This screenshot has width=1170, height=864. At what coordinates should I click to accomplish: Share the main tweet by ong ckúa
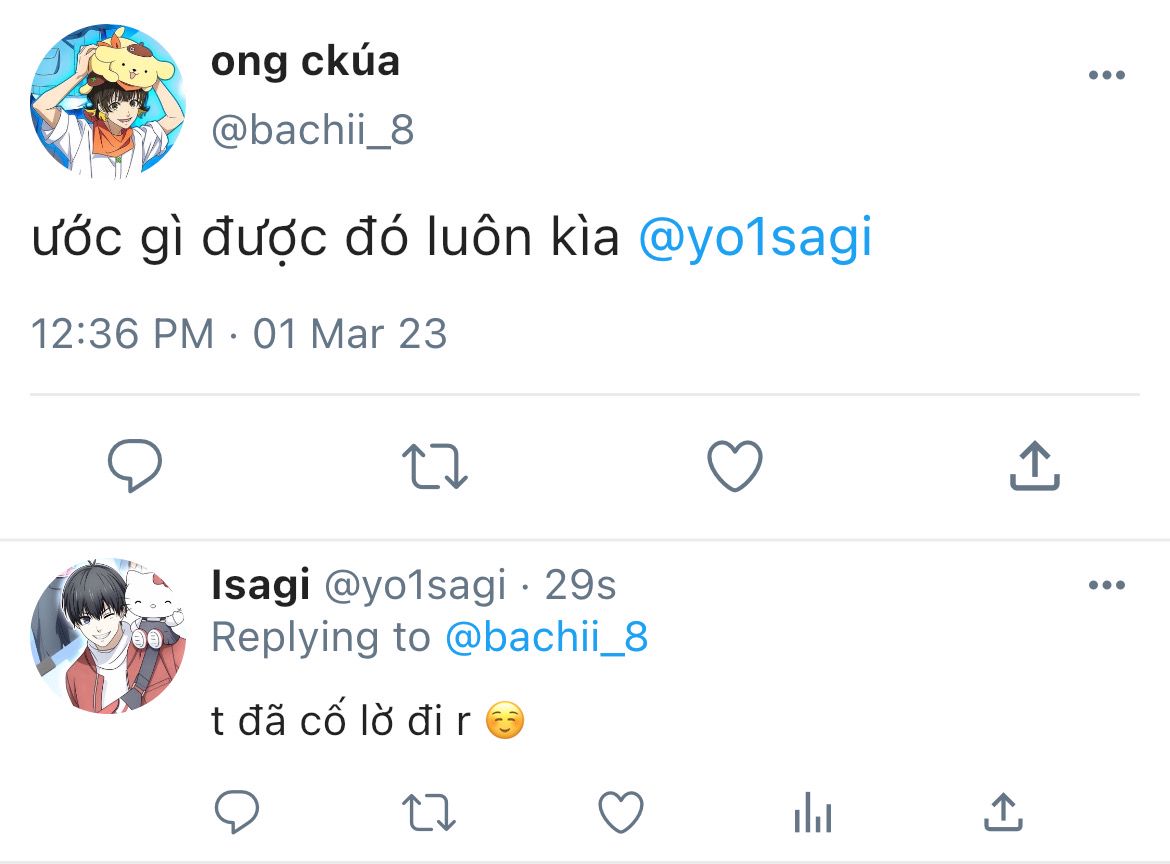click(x=1034, y=467)
